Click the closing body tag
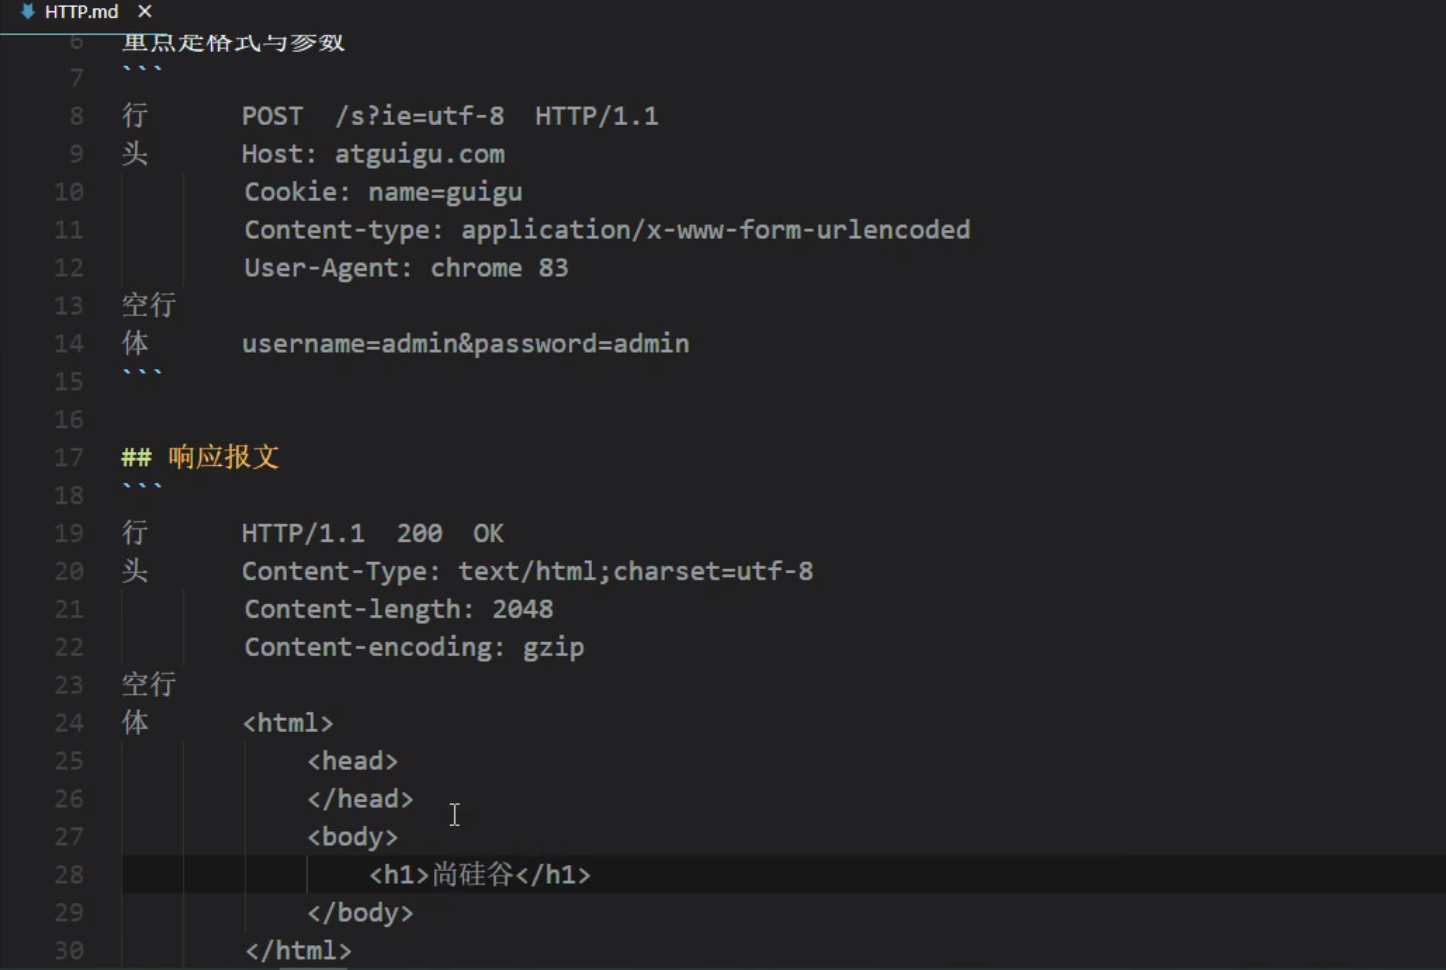1446x970 pixels. click(x=360, y=913)
